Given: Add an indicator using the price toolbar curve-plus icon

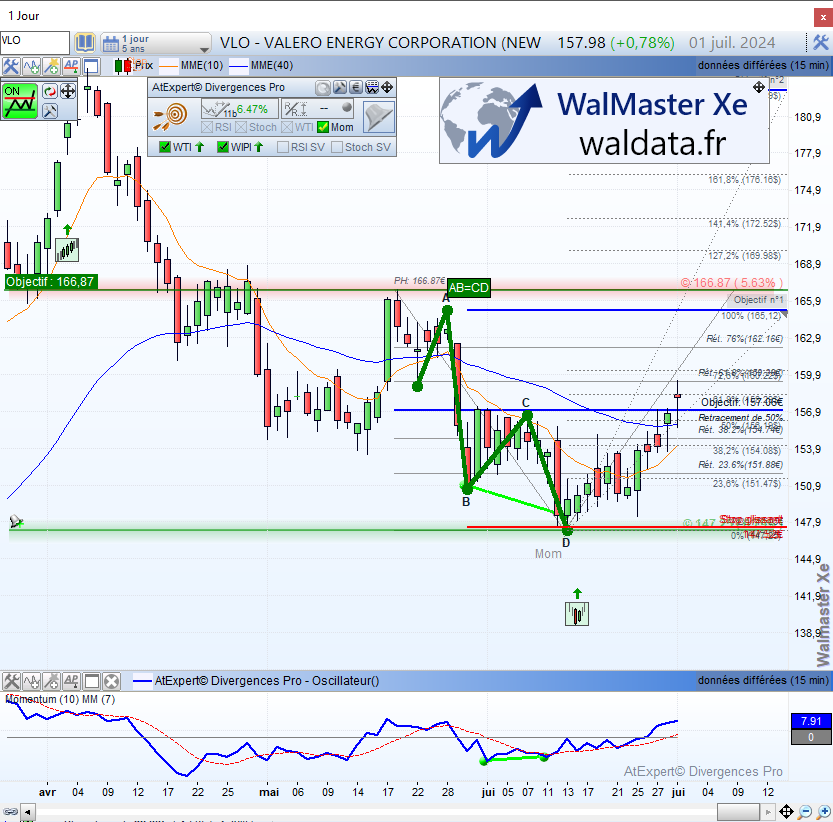Looking at the screenshot, I should (31, 66).
